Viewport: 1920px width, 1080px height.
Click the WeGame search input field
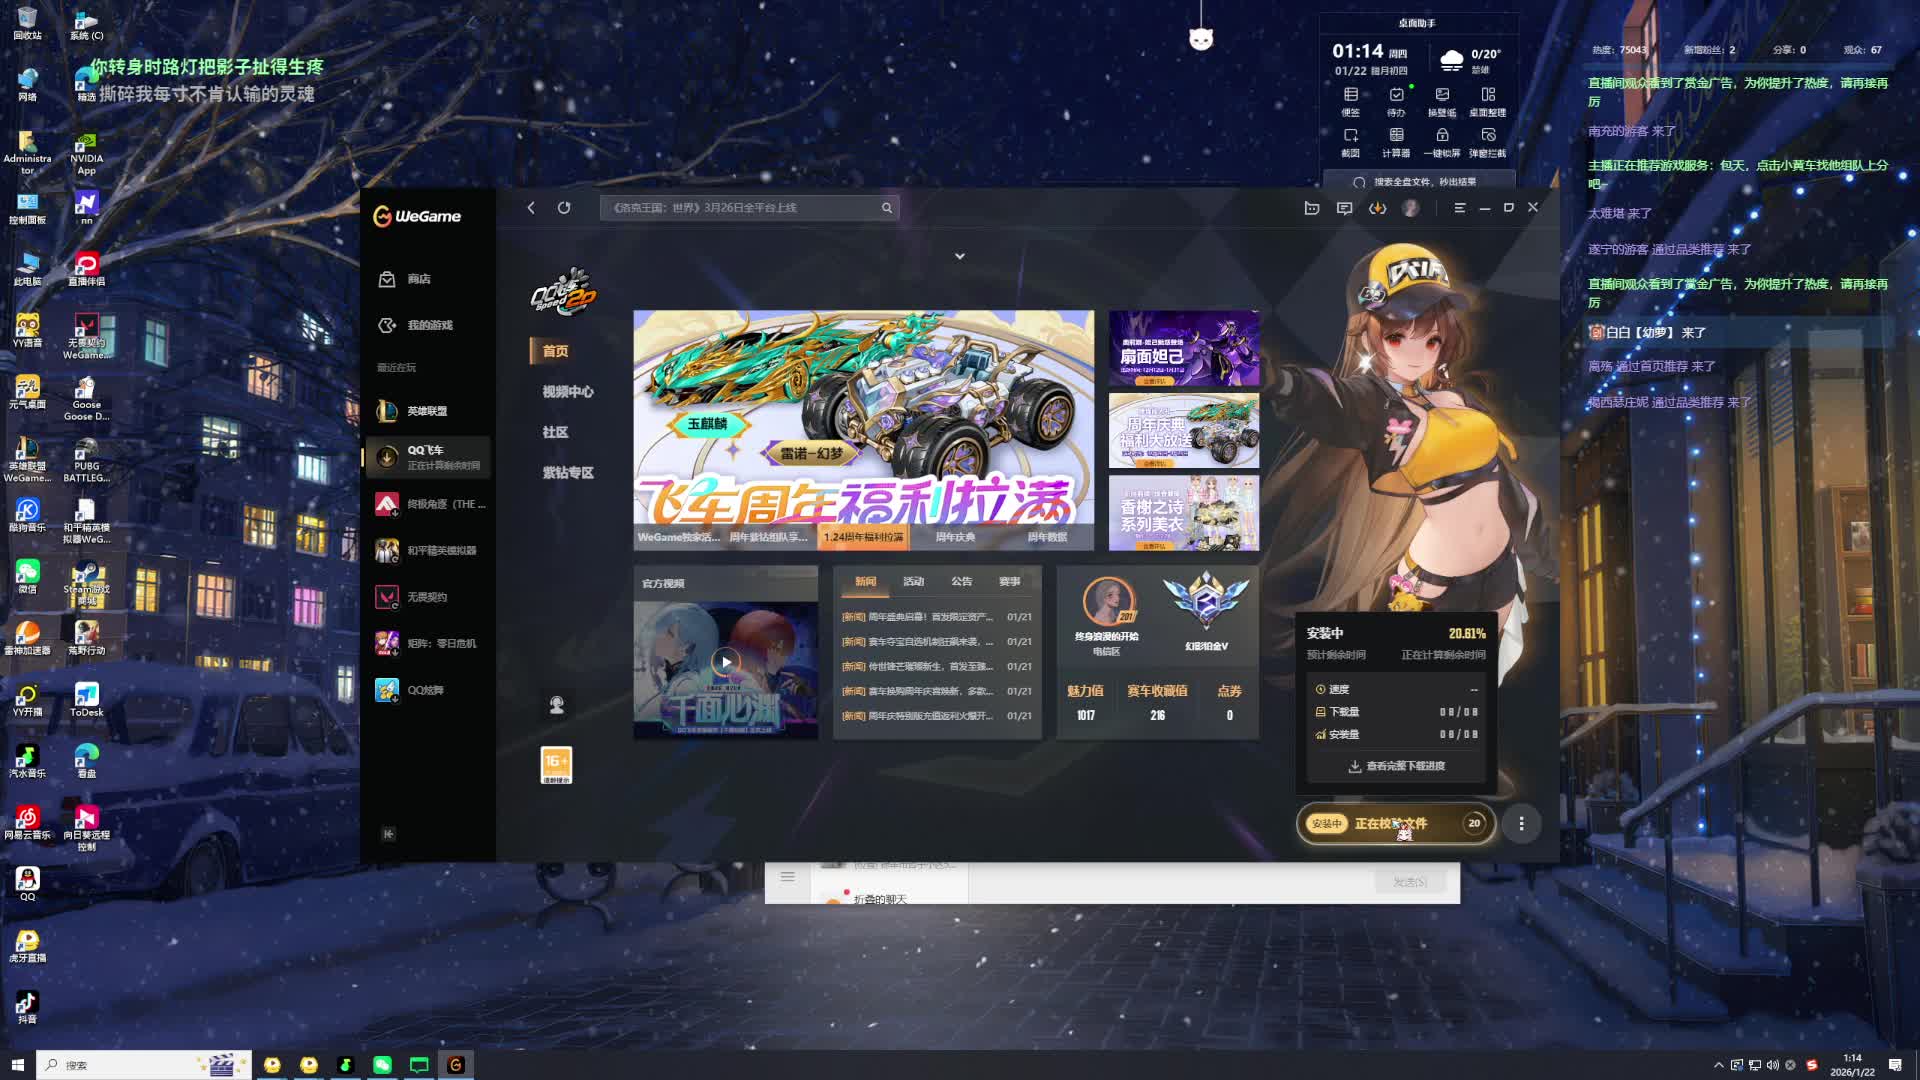pyautogui.click(x=740, y=208)
